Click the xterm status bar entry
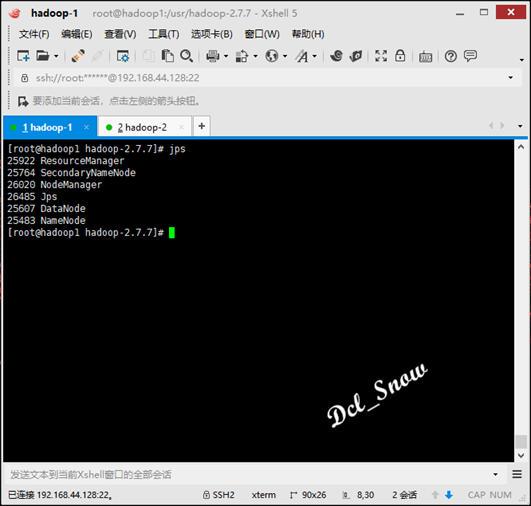The width and height of the screenshot is (531, 506). (263, 495)
